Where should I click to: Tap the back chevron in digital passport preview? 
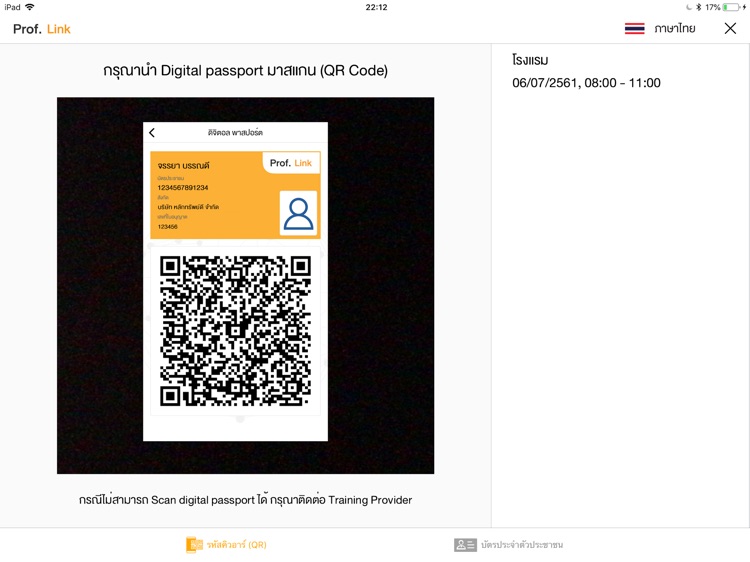[x=152, y=132]
